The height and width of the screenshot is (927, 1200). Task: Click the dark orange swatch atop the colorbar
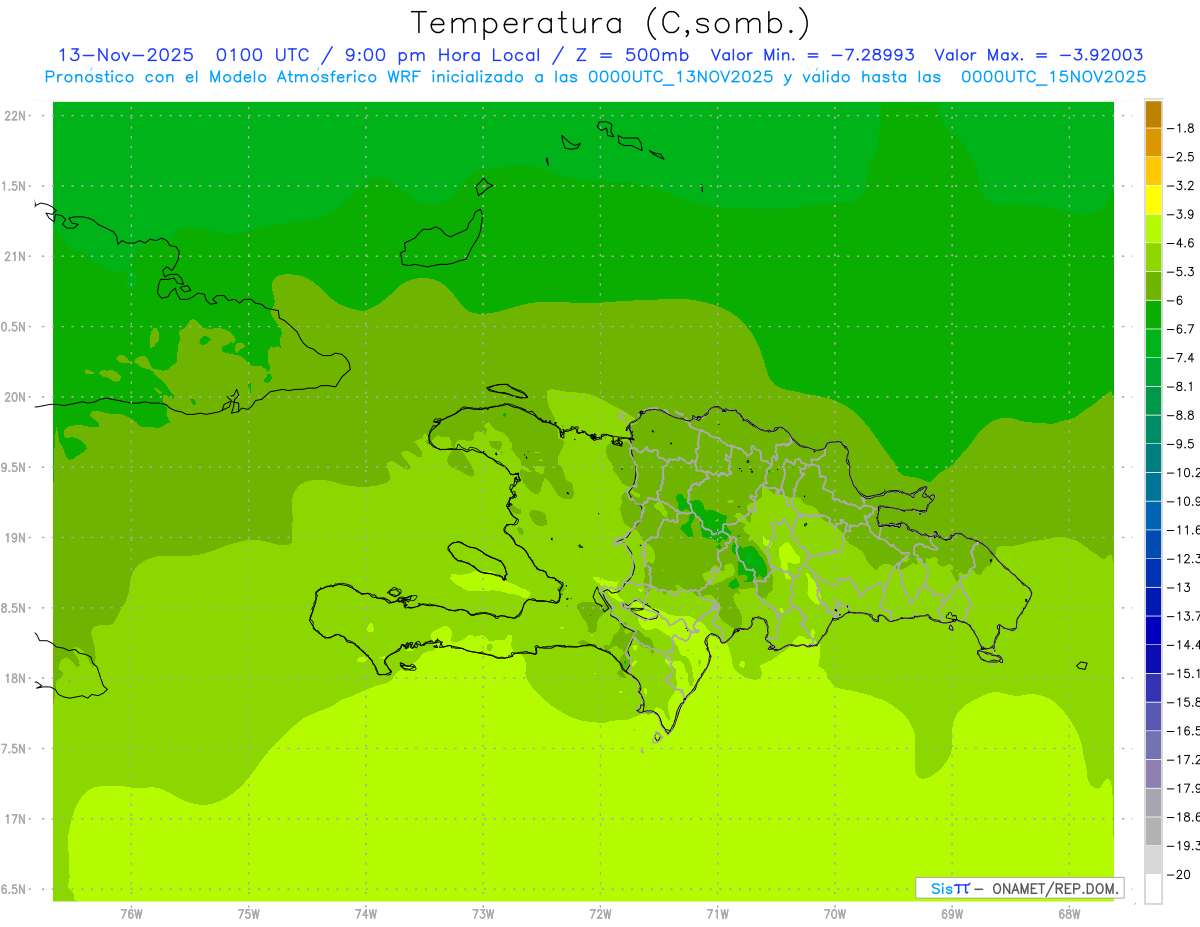[x=1153, y=115]
